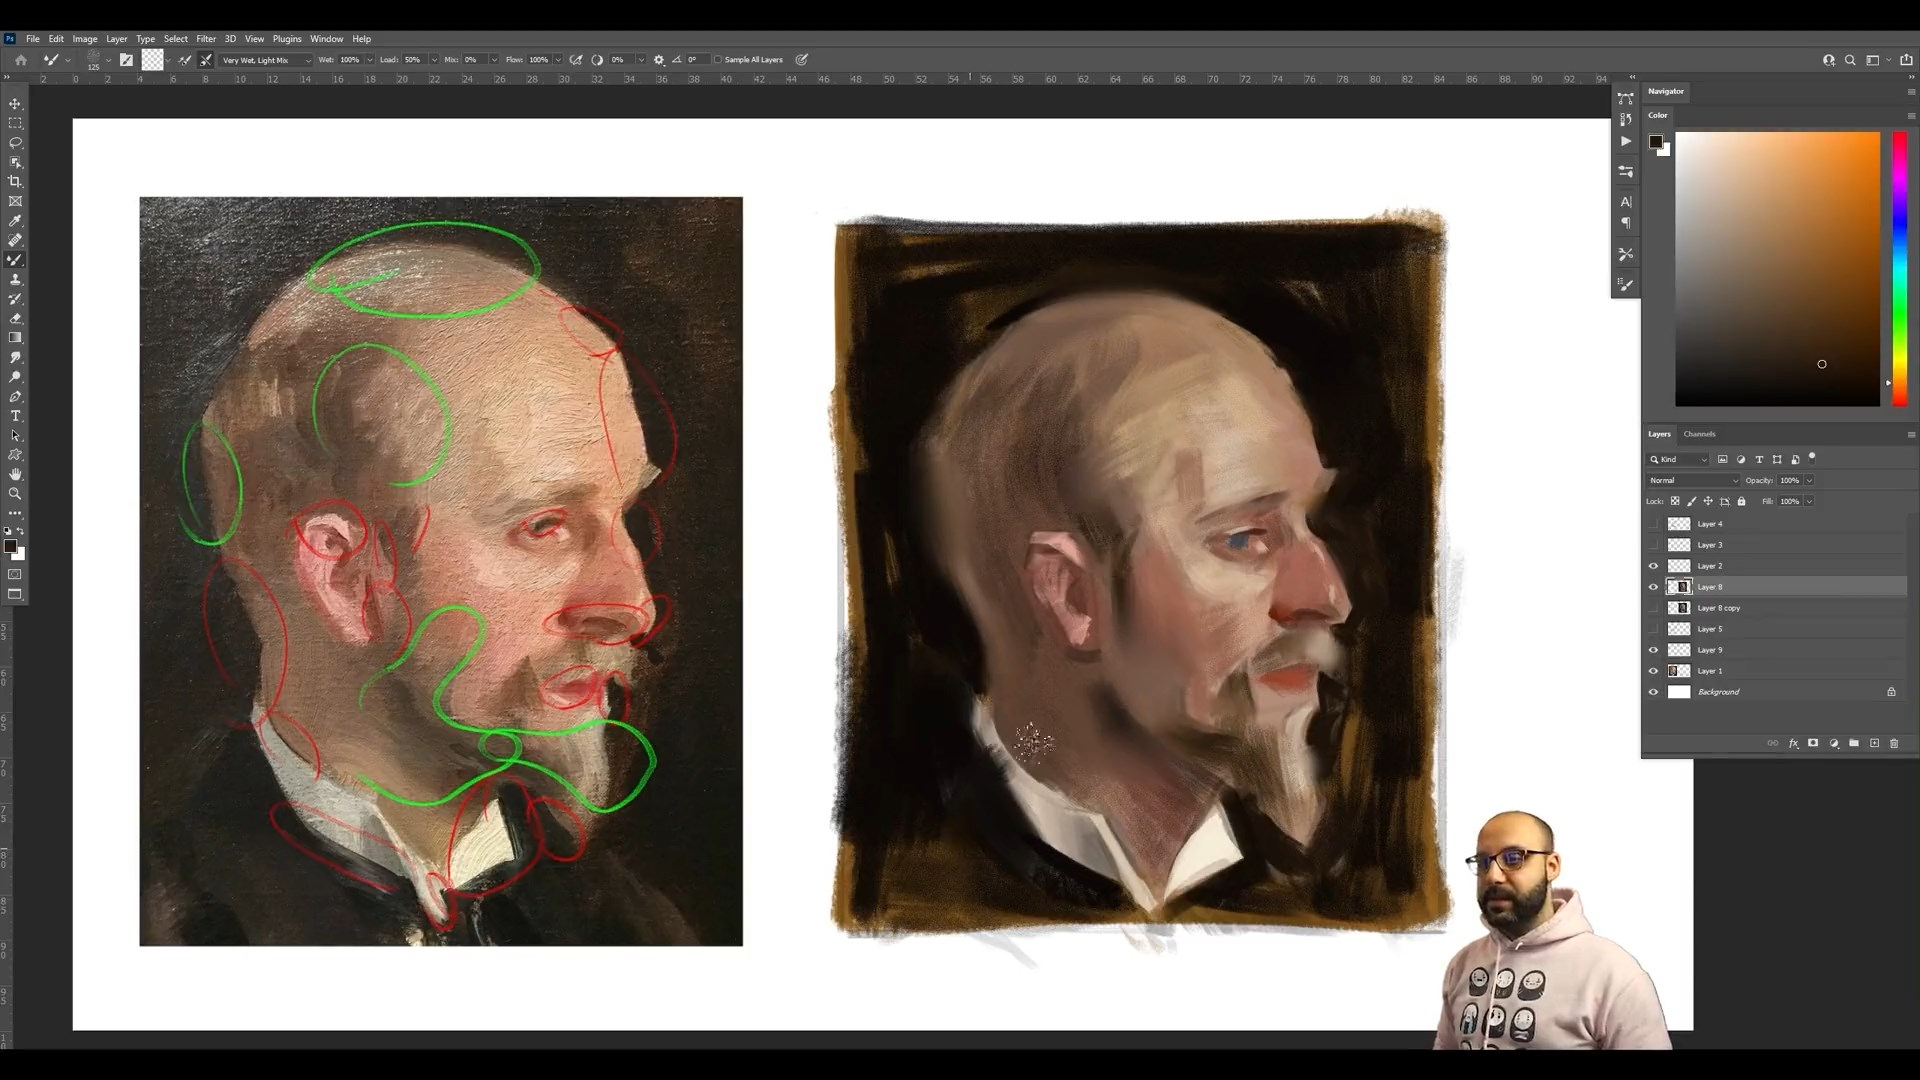Click the rainbow hue slider

[1899, 268]
